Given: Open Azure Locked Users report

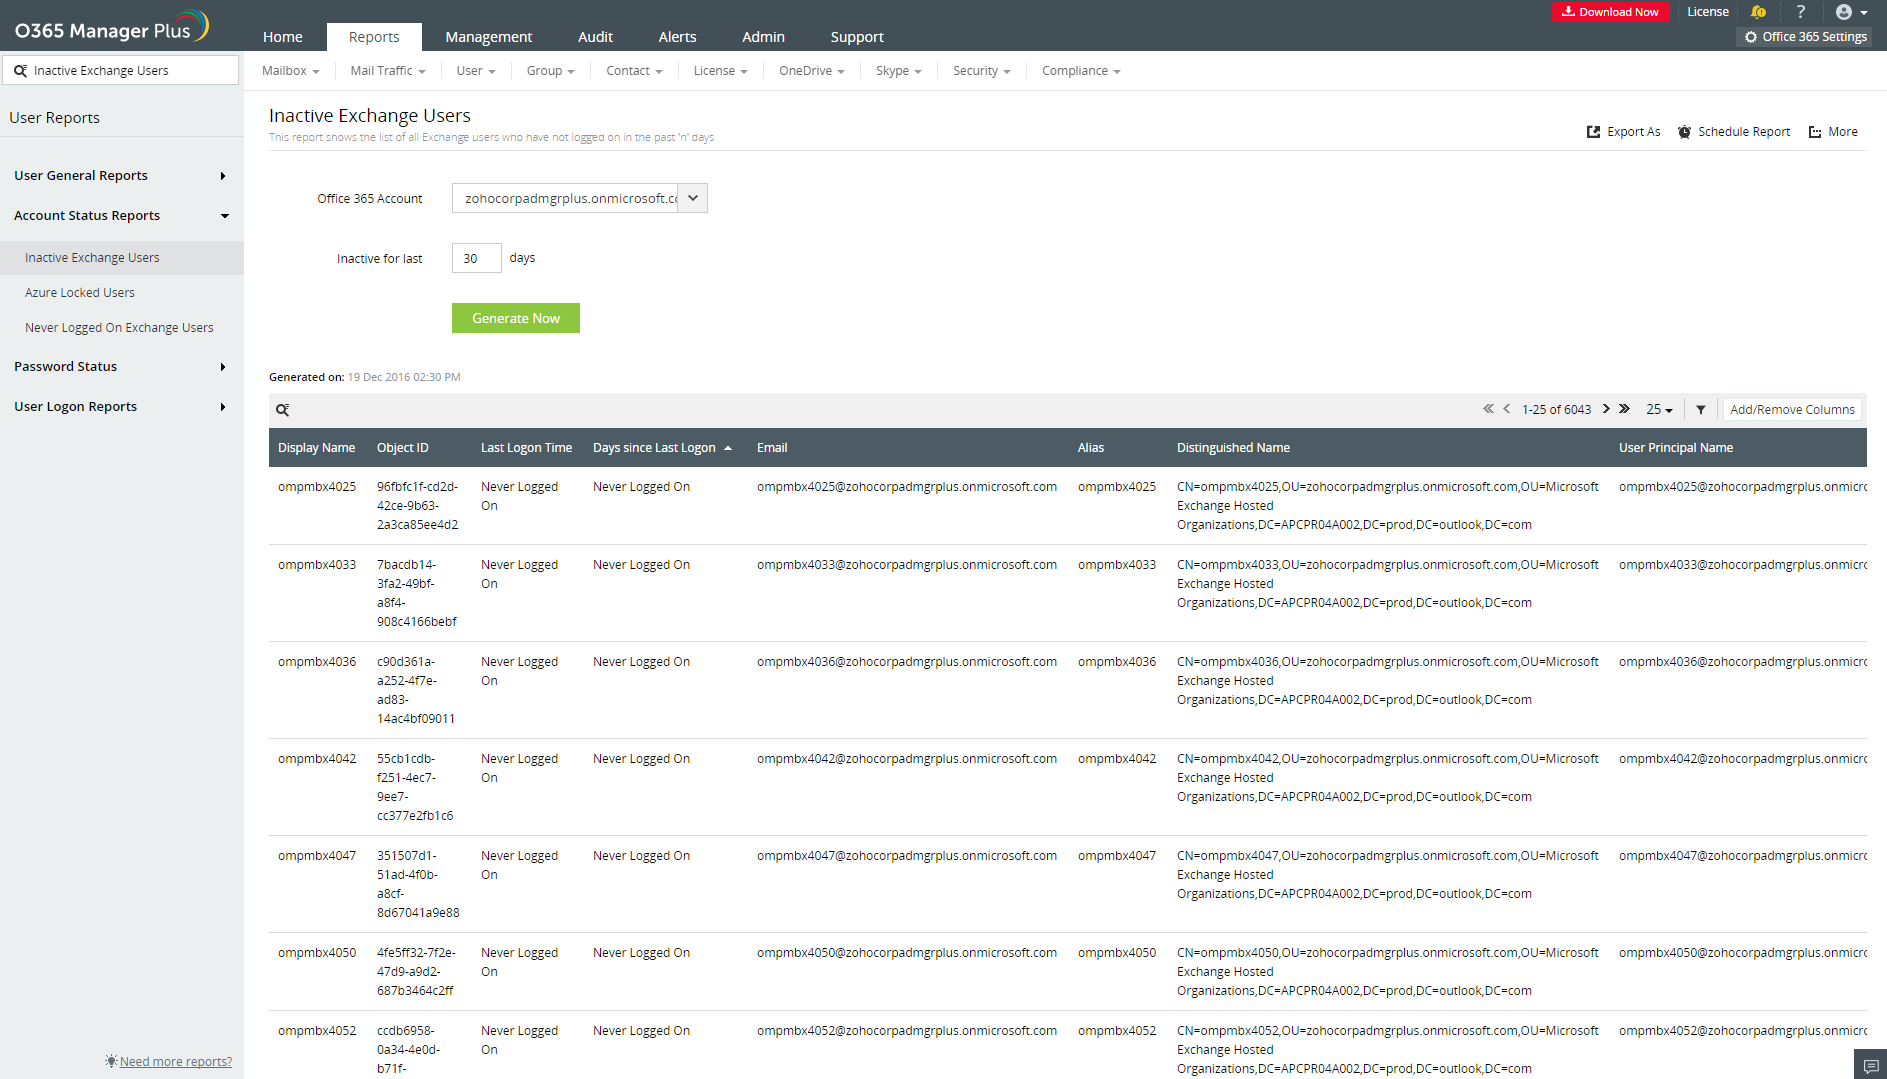Looking at the screenshot, I should [80, 293].
